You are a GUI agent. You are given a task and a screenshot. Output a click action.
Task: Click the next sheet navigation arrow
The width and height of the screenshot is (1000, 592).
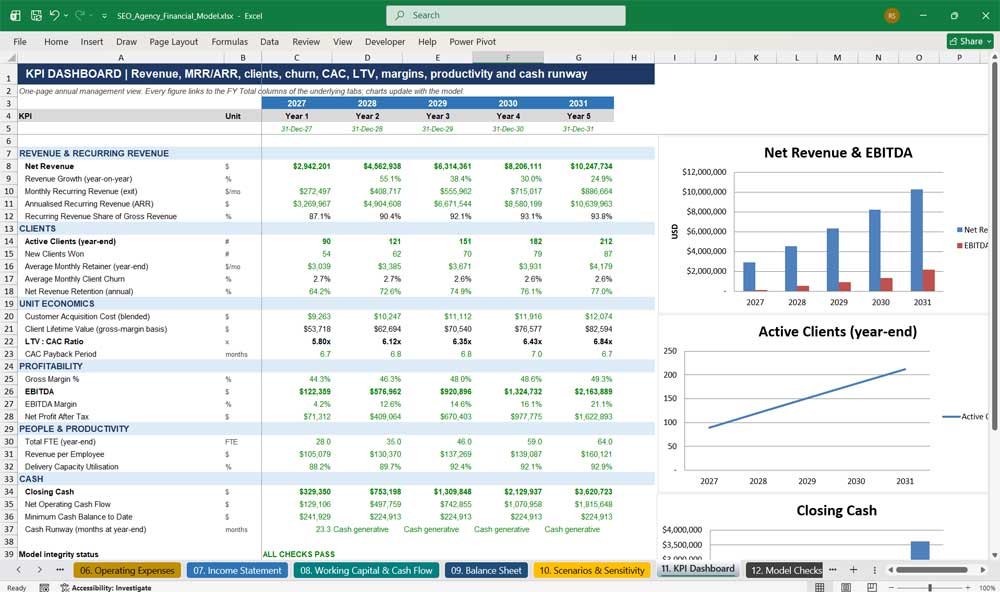(40, 570)
